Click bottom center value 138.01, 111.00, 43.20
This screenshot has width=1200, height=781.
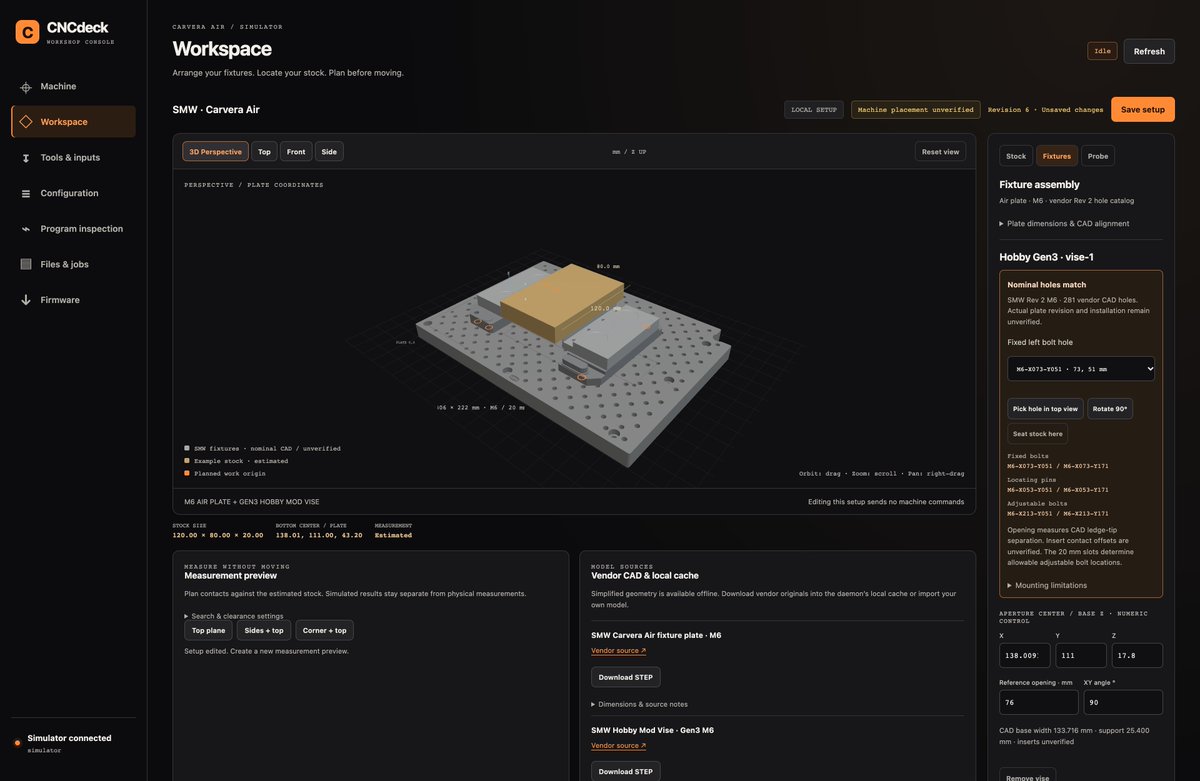(319, 535)
